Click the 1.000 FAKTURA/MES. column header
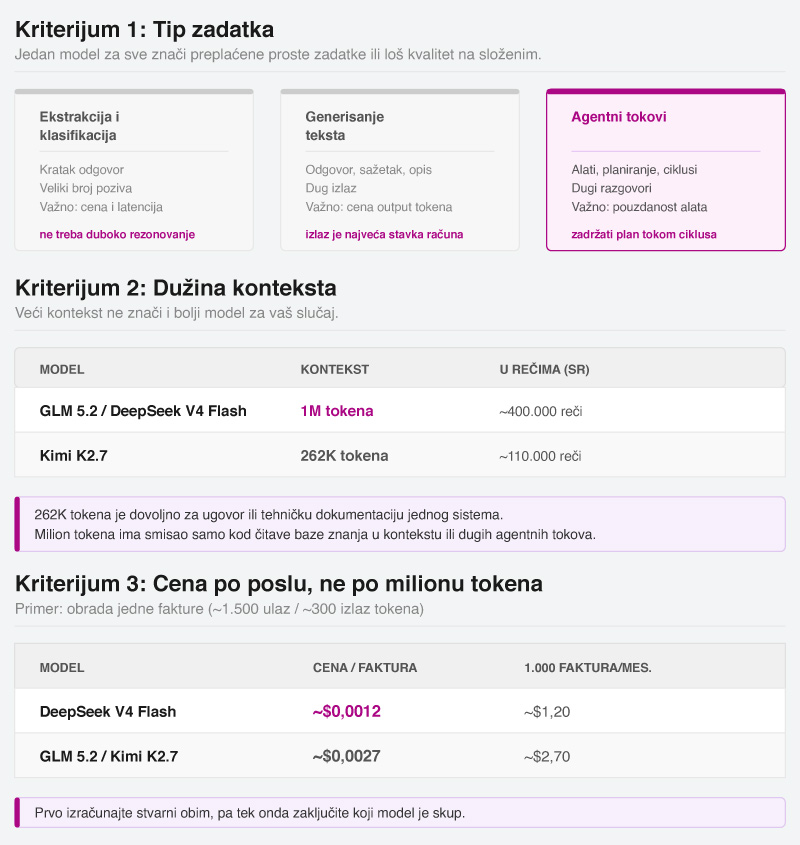 [x=588, y=668]
